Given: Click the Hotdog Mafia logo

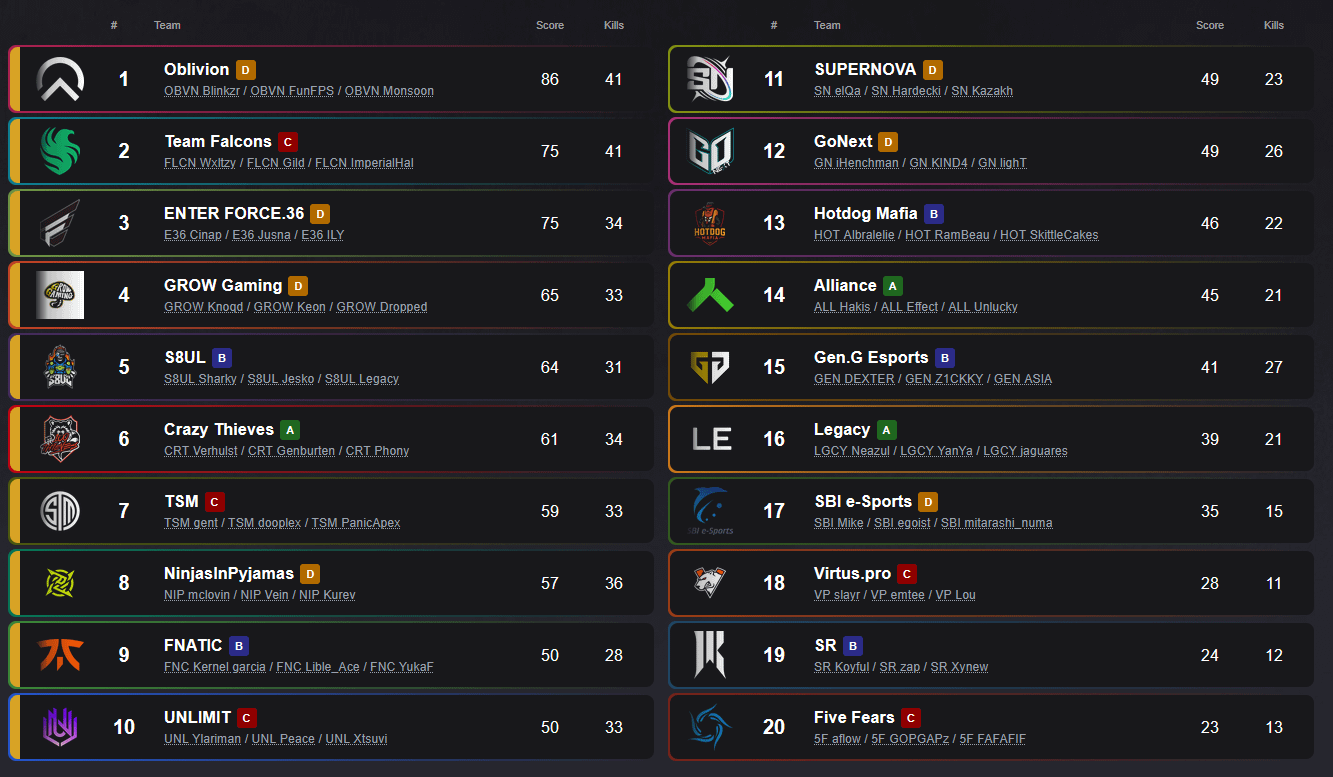Looking at the screenshot, I should (x=710, y=223).
